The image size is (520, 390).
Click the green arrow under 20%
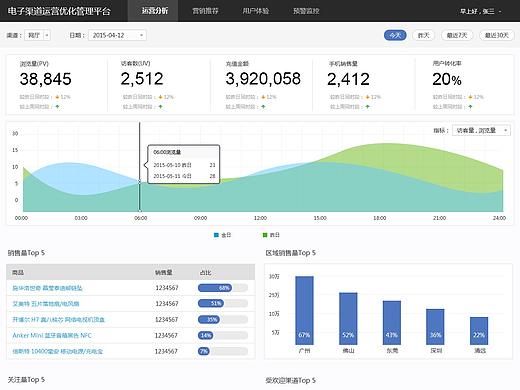pos(470,107)
